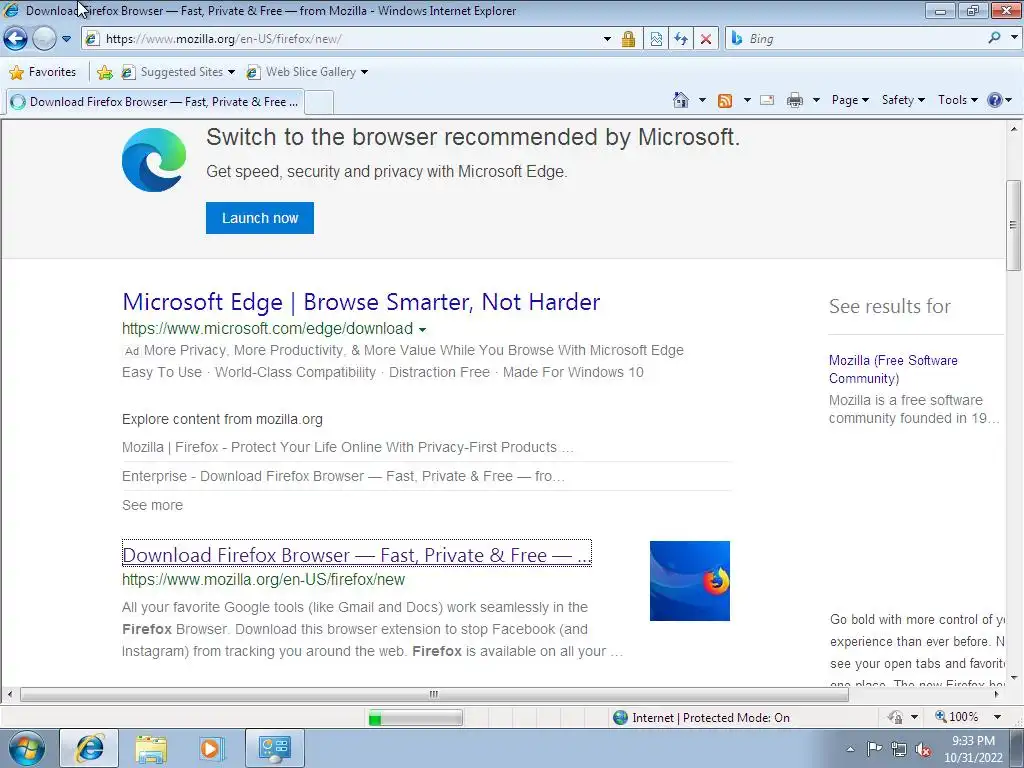Click the Action Center flag icon
This screenshot has height=768, width=1024.
pos(874,748)
